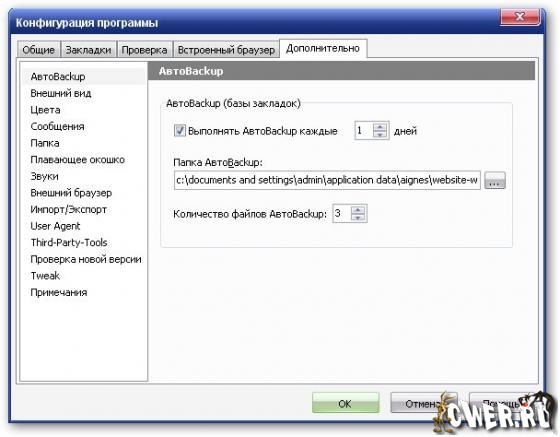Toggle Выполнять АвтоBackup каждые checkbox
The image size is (560, 437).
(179, 131)
